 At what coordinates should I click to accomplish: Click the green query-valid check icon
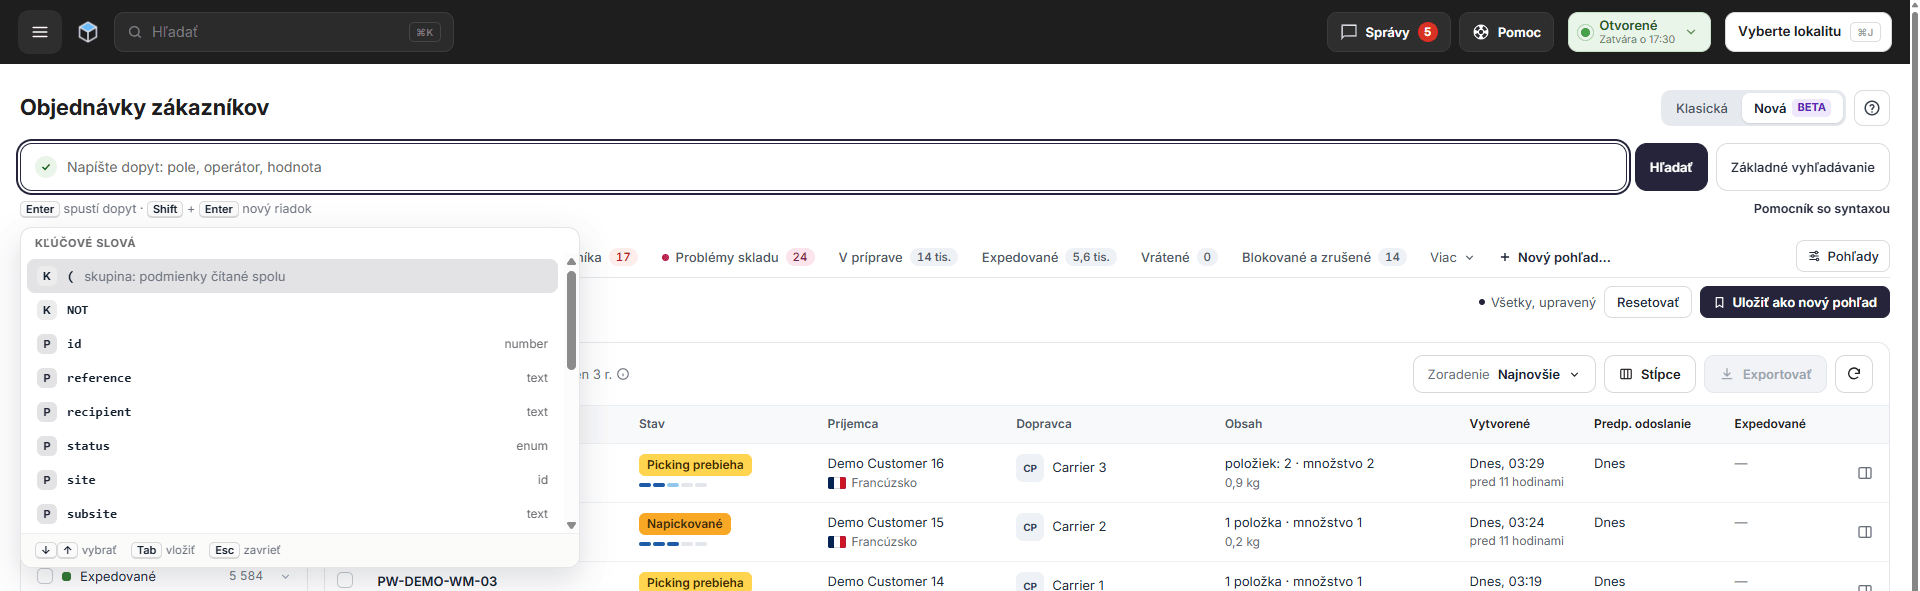(x=46, y=167)
